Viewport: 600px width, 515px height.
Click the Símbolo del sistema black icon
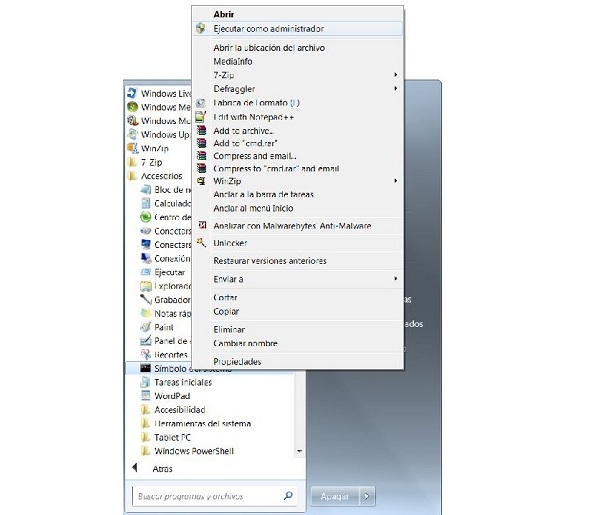145,368
